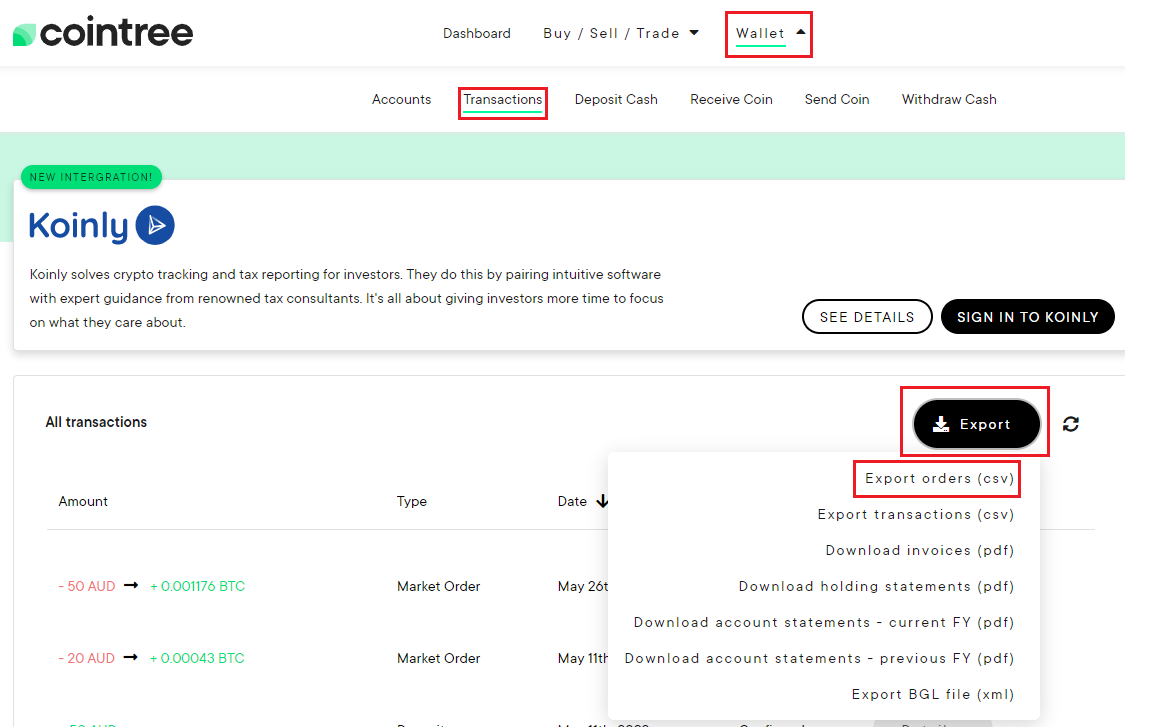Sort transactions by the Date arrow

pyautogui.click(x=602, y=501)
